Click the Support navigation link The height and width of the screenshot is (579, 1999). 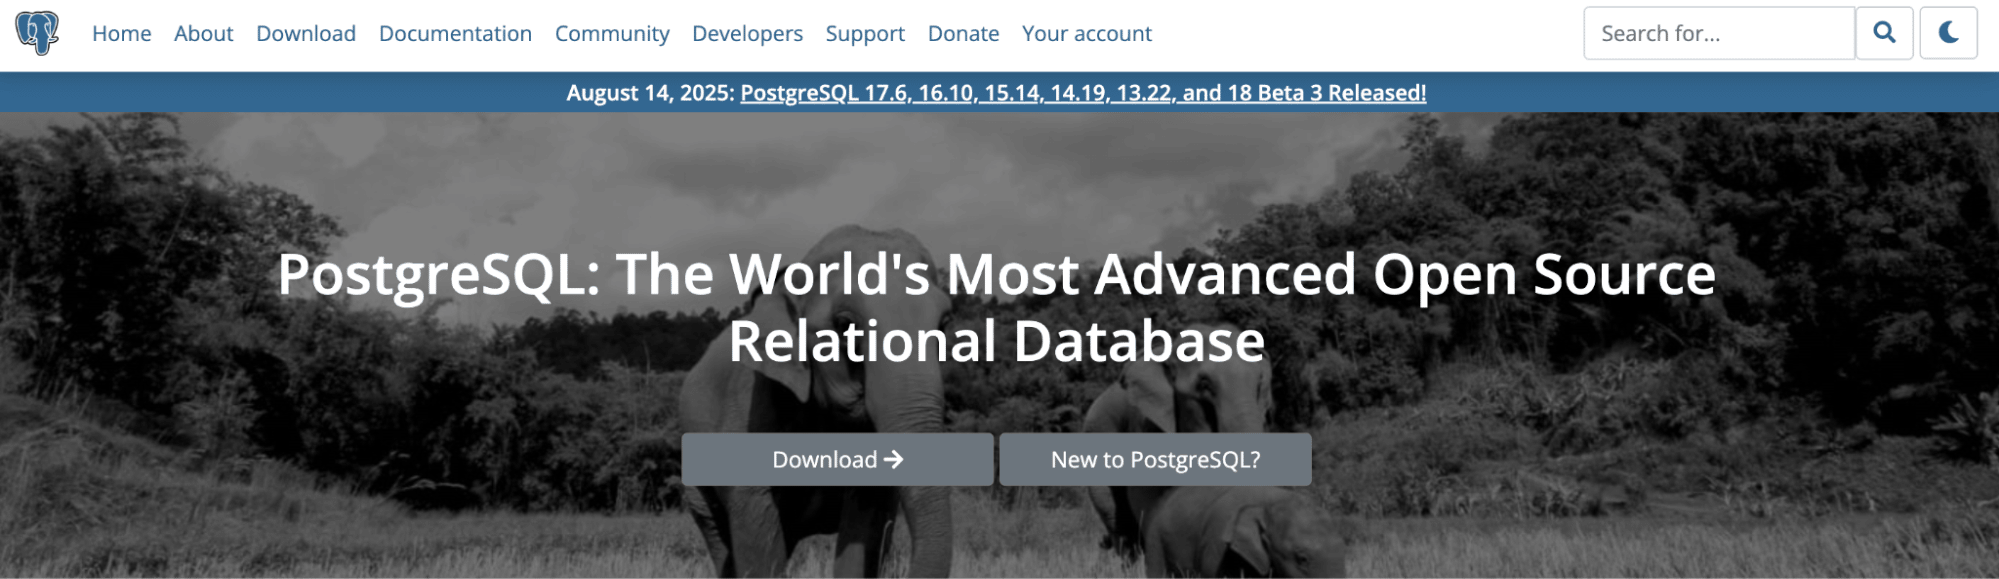(865, 33)
